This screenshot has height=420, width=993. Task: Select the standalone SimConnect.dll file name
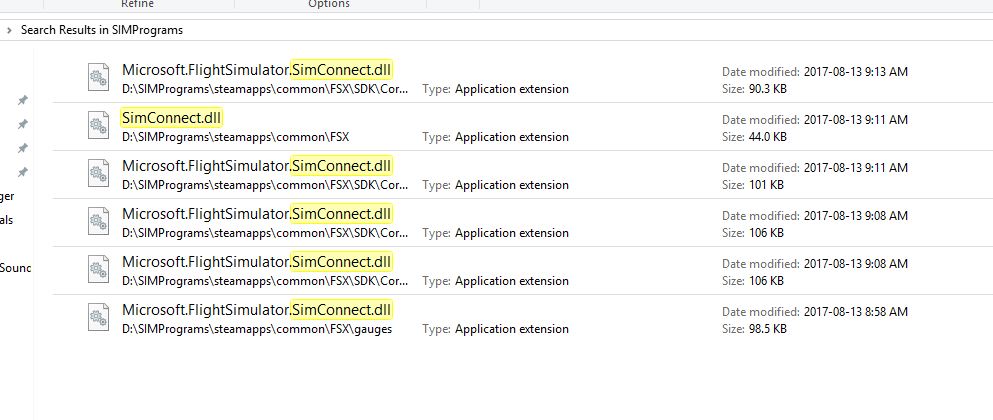pos(171,118)
